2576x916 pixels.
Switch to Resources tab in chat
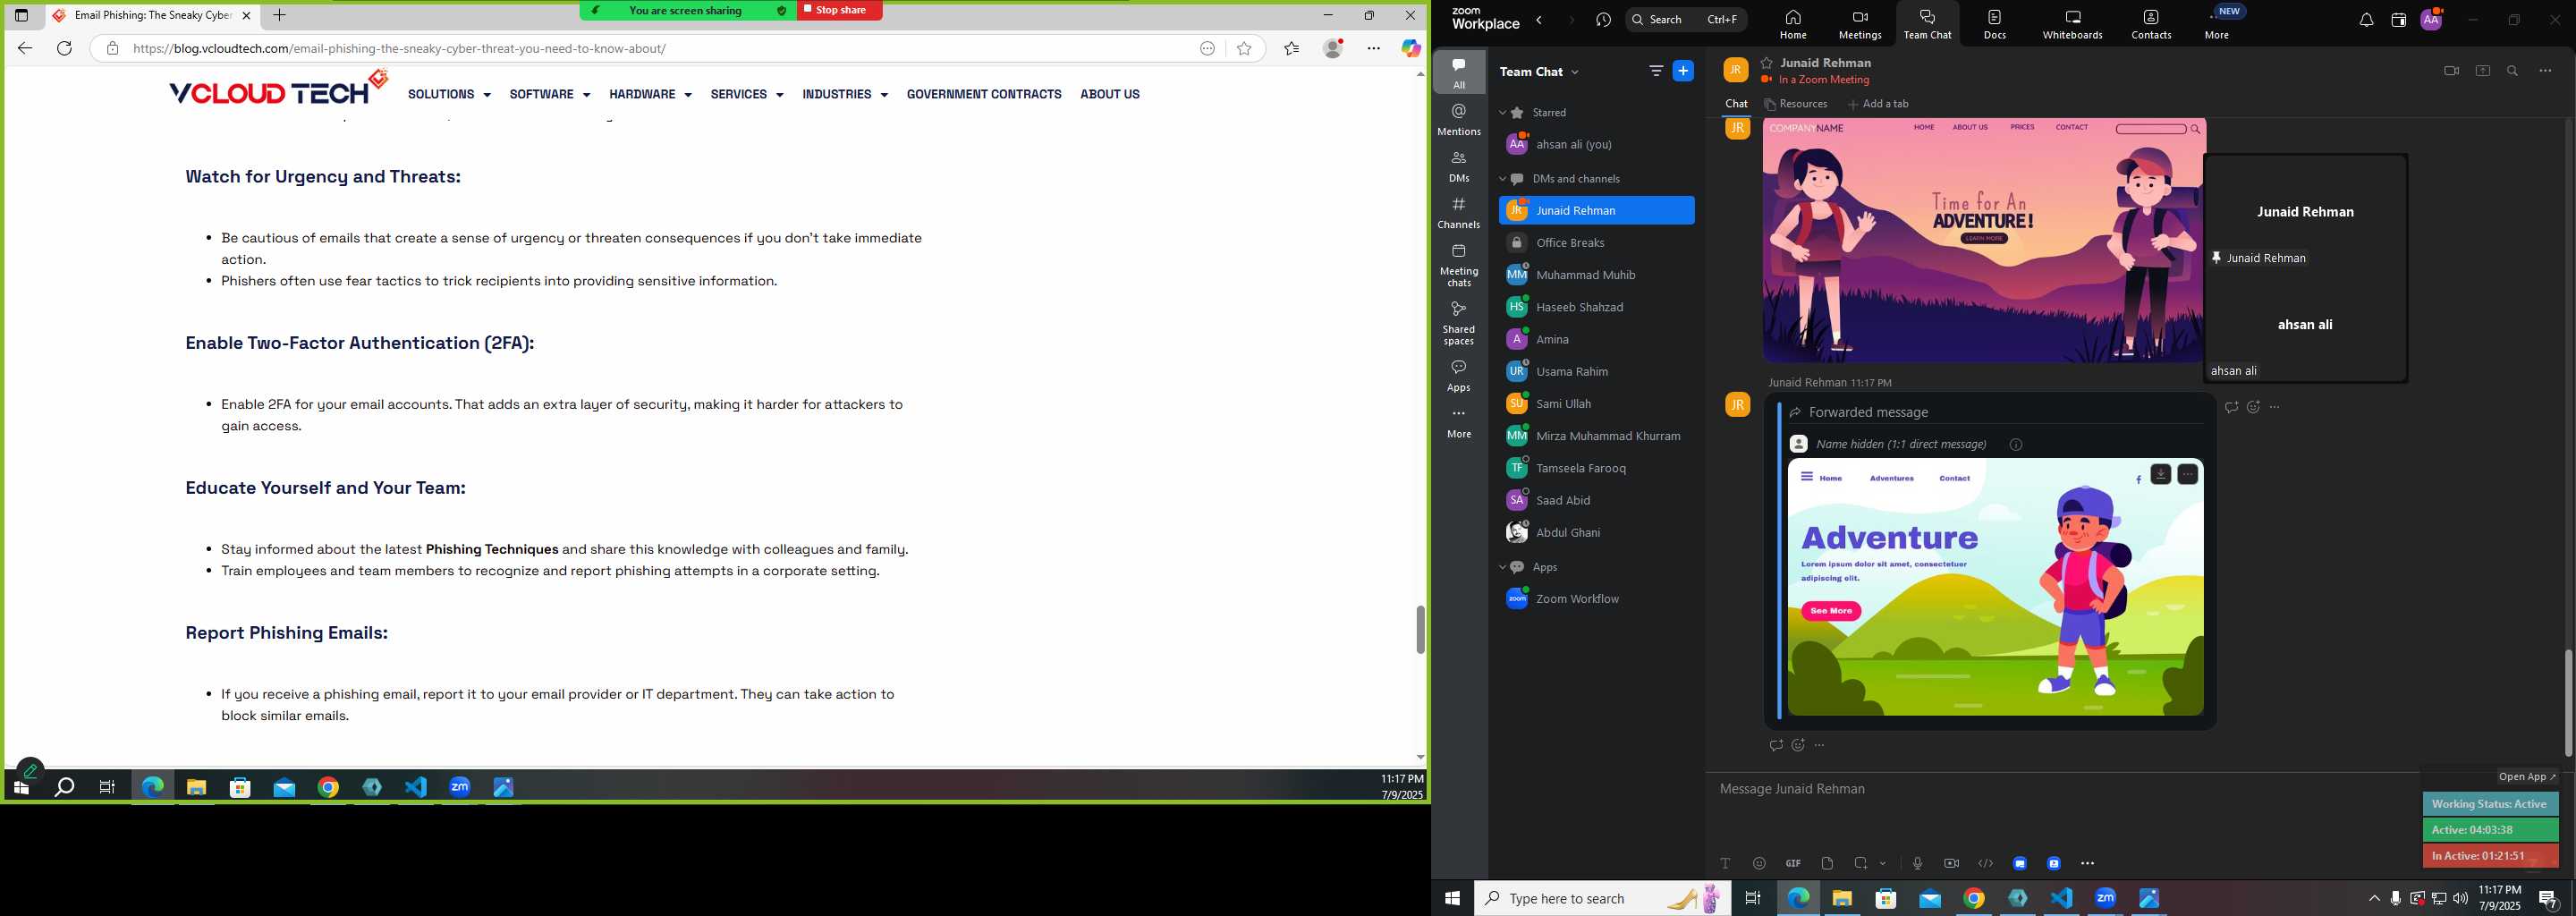1795,104
